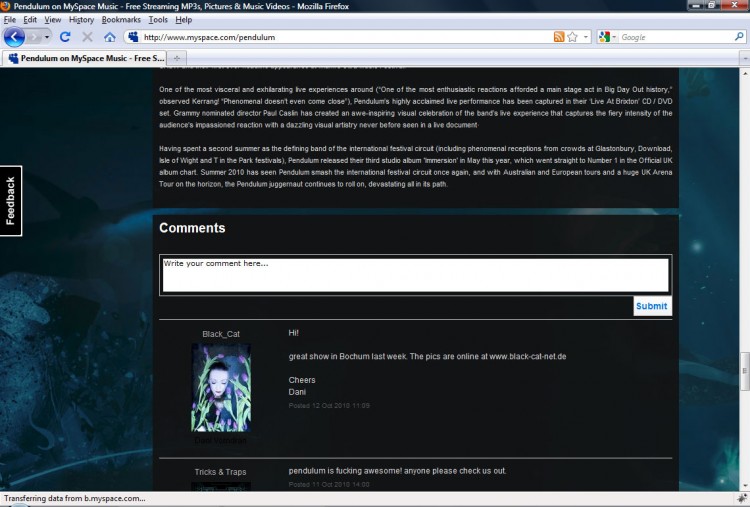Click the Firefox logo in title bar
Image resolution: width=750 pixels, height=507 pixels.
pyautogui.click(x=5, y=6)
